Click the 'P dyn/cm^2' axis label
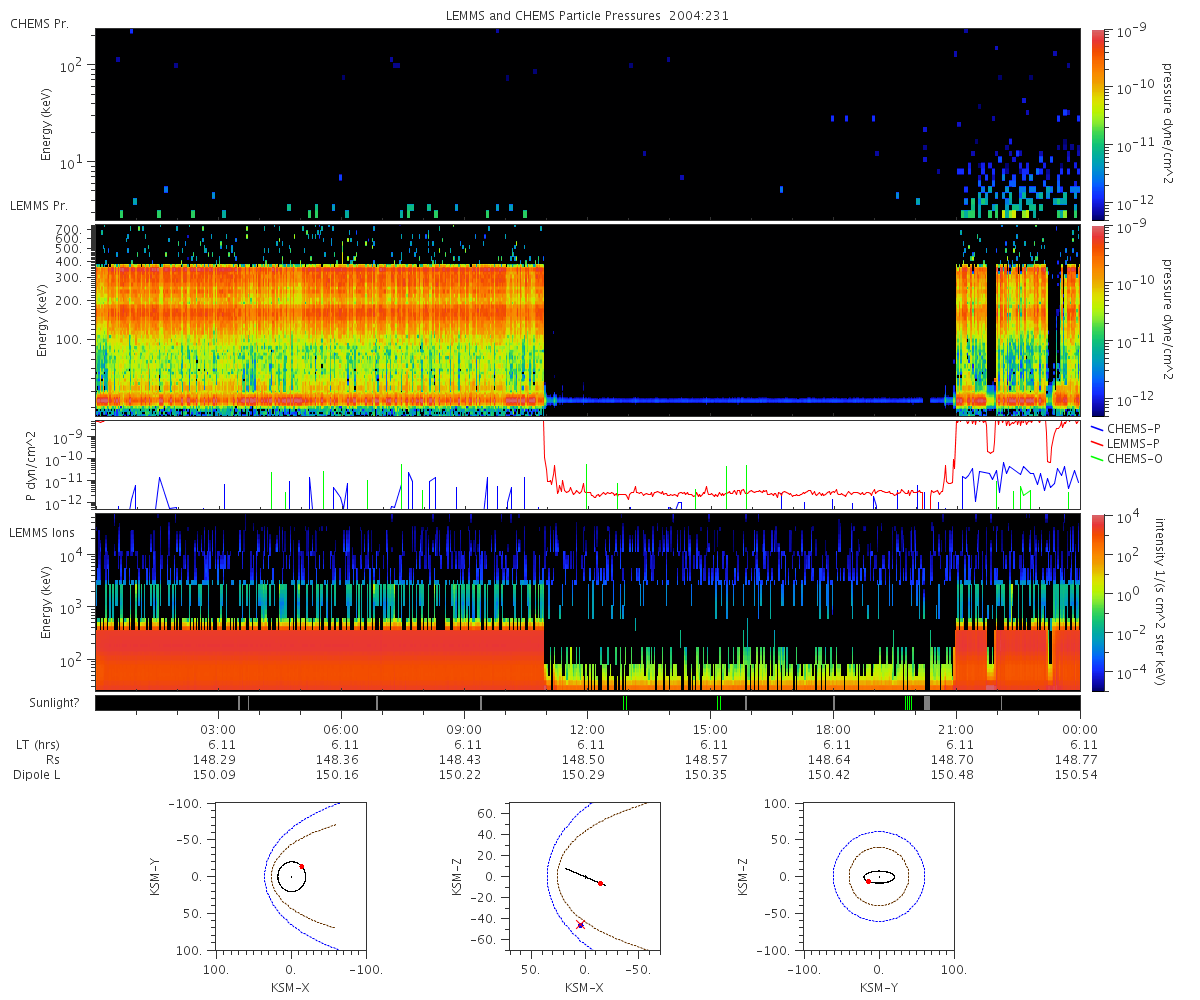This screenshot has height=1000, width=1200. pos(31,467)
